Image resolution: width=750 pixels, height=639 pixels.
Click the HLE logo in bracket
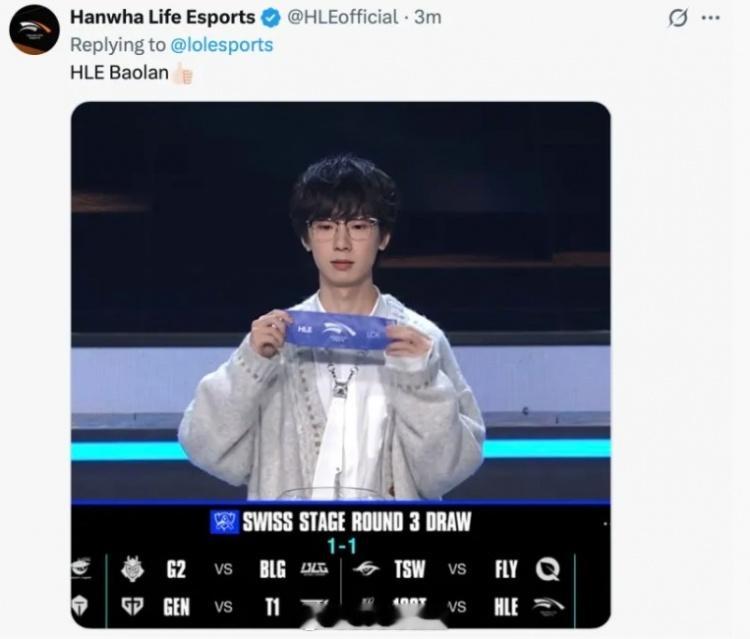(548, 606)
